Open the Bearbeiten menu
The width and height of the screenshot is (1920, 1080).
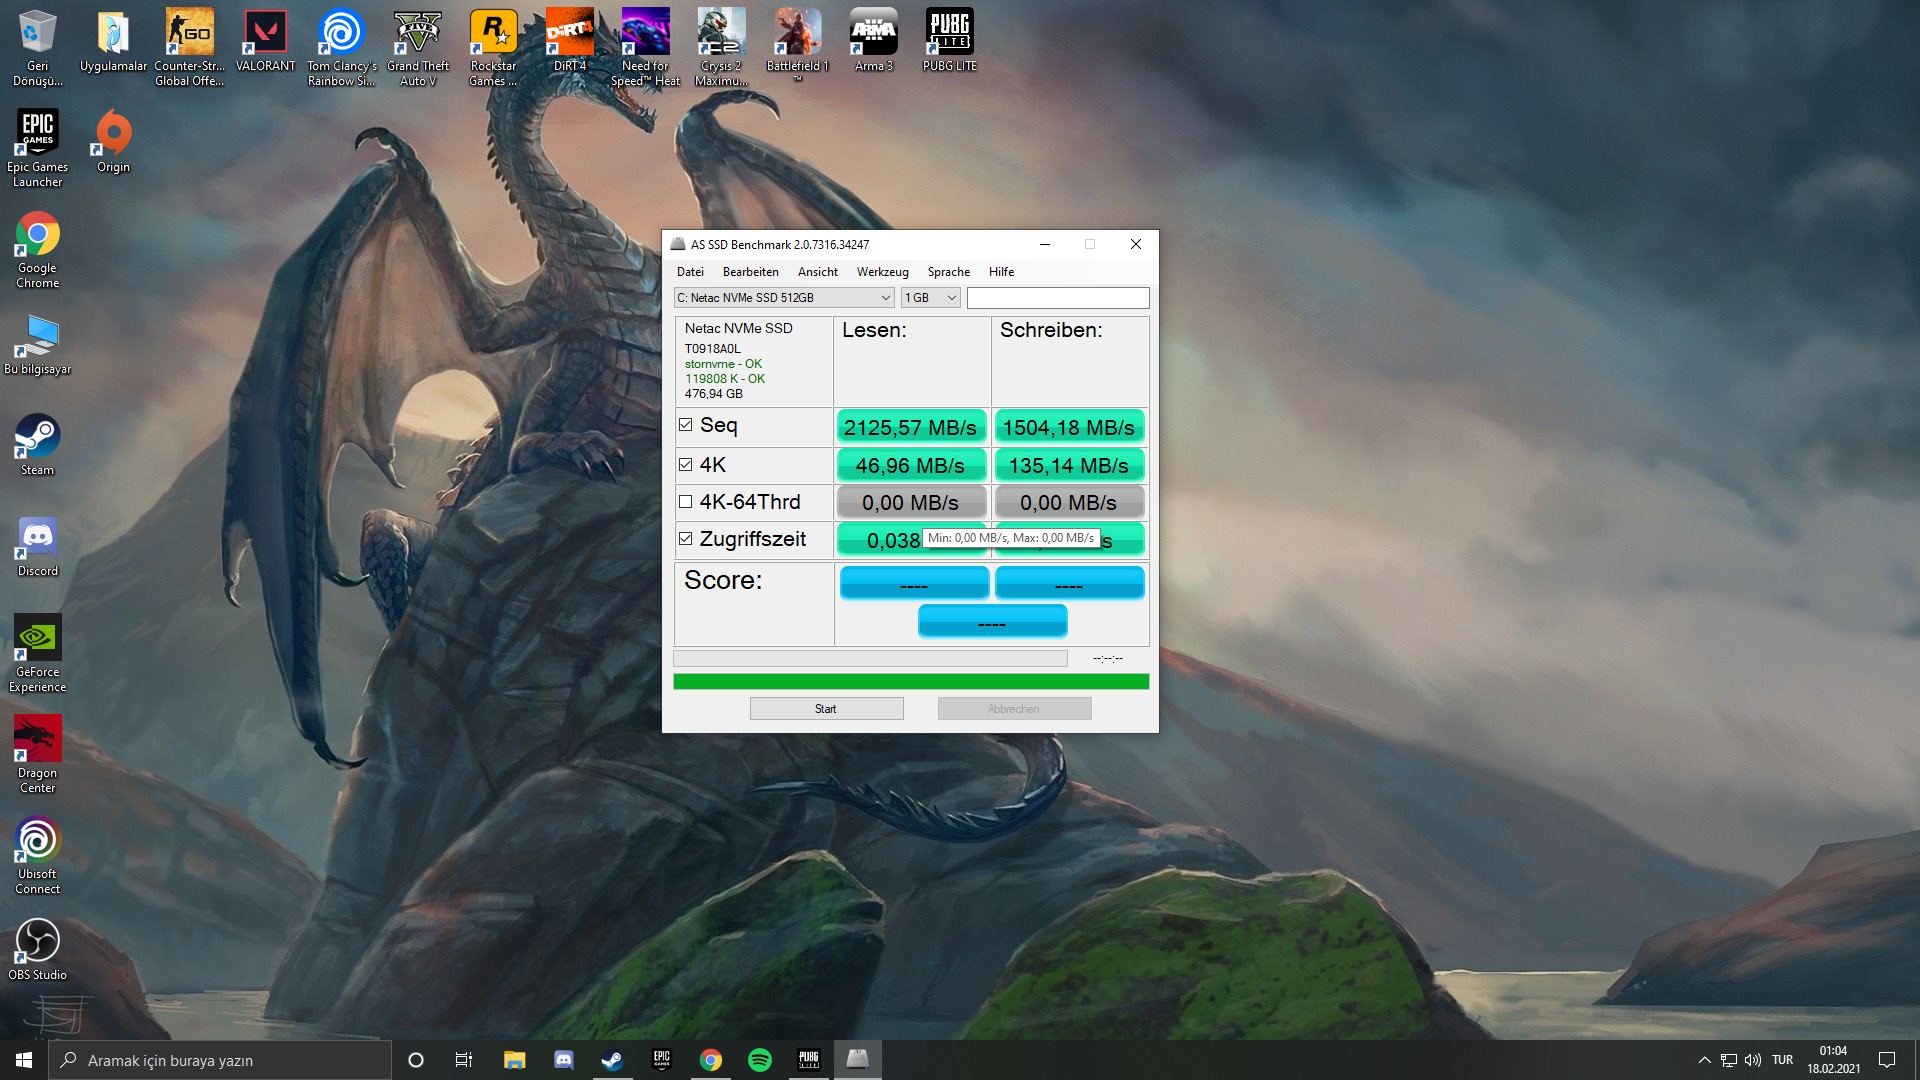click(750, 272)
